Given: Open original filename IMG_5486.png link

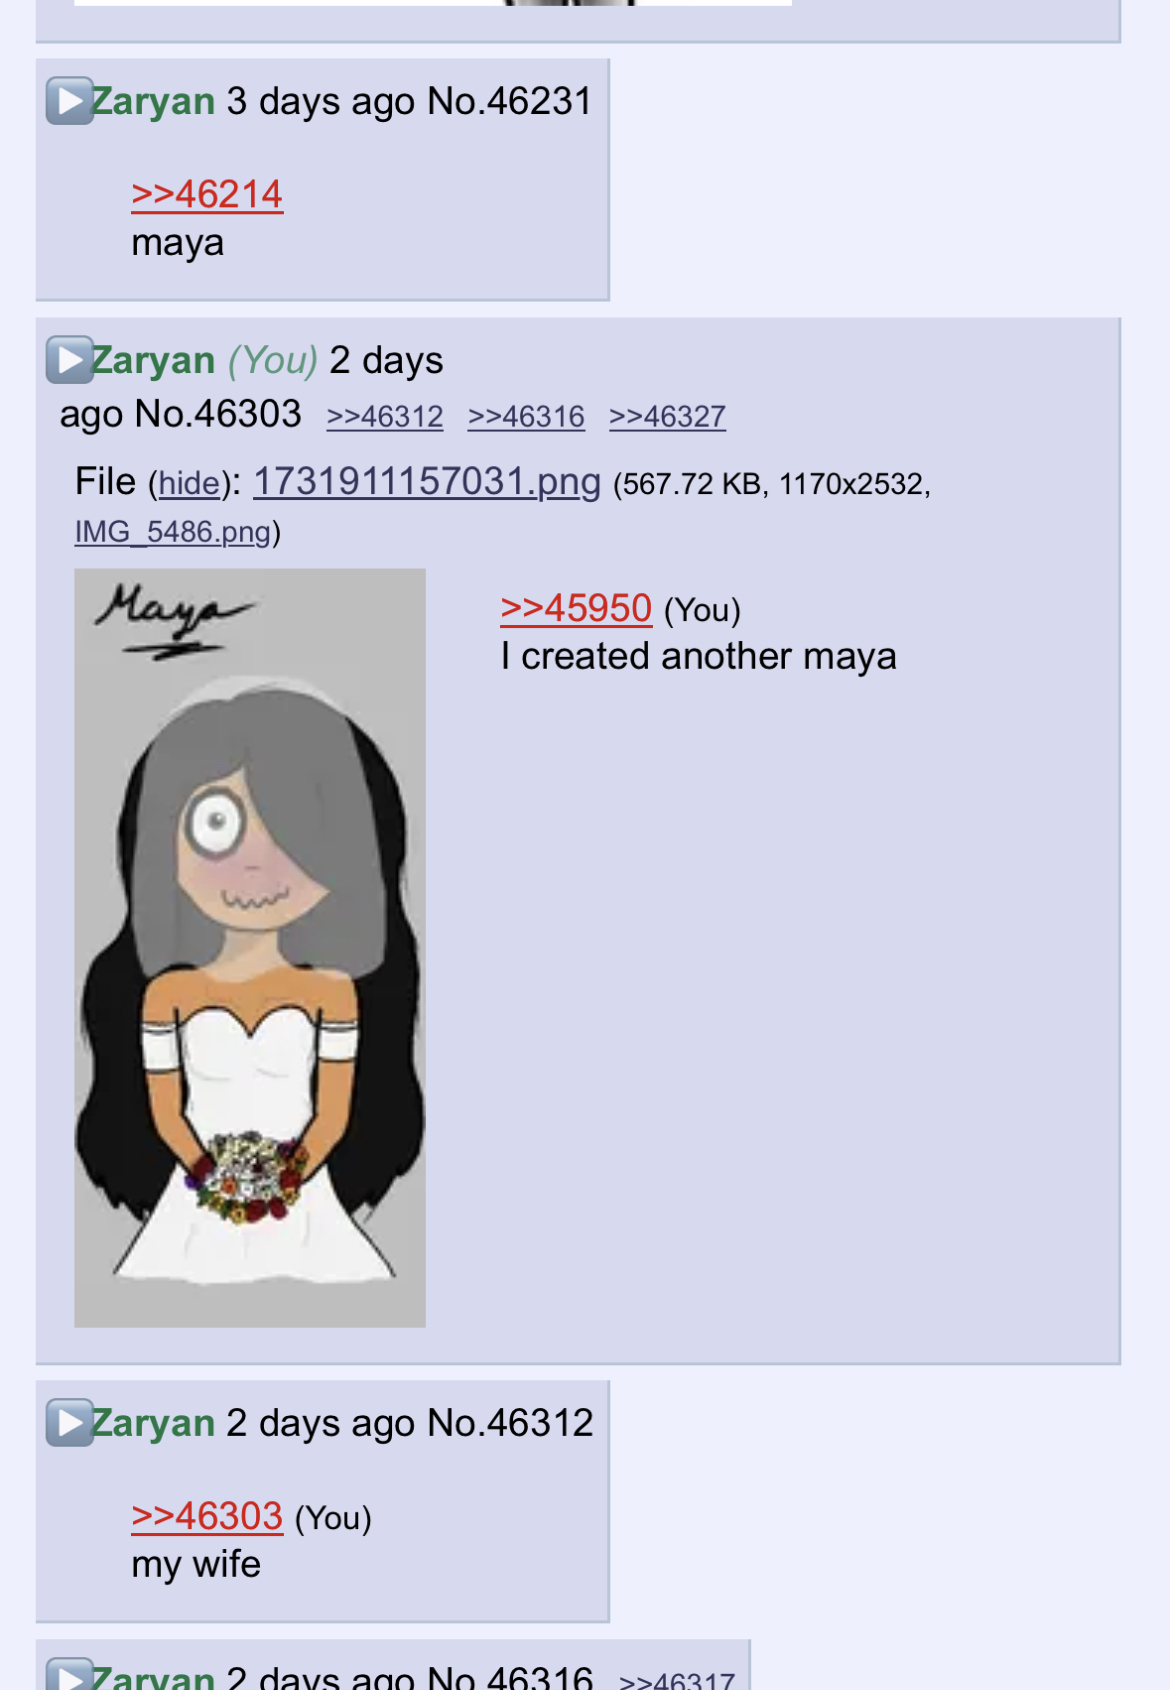Looking at the screenshot, I should coord(173,532).
